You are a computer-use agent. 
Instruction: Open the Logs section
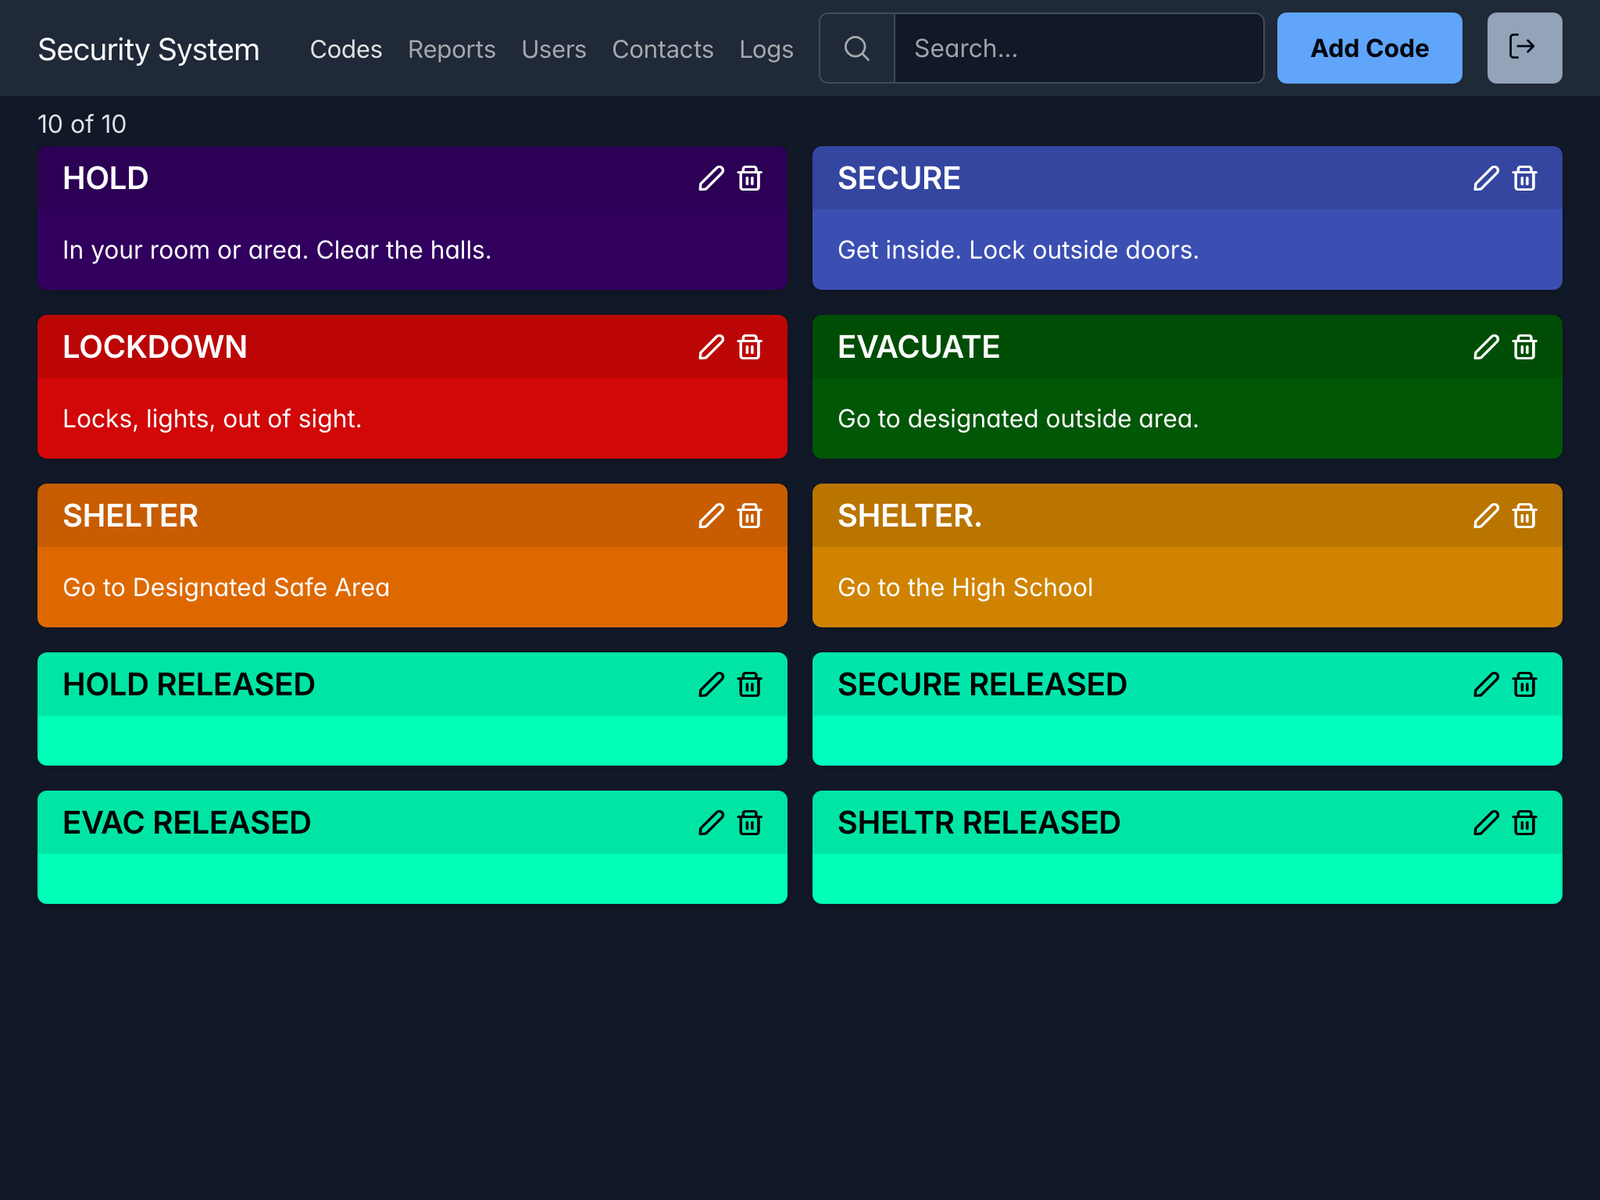[766, 49]
